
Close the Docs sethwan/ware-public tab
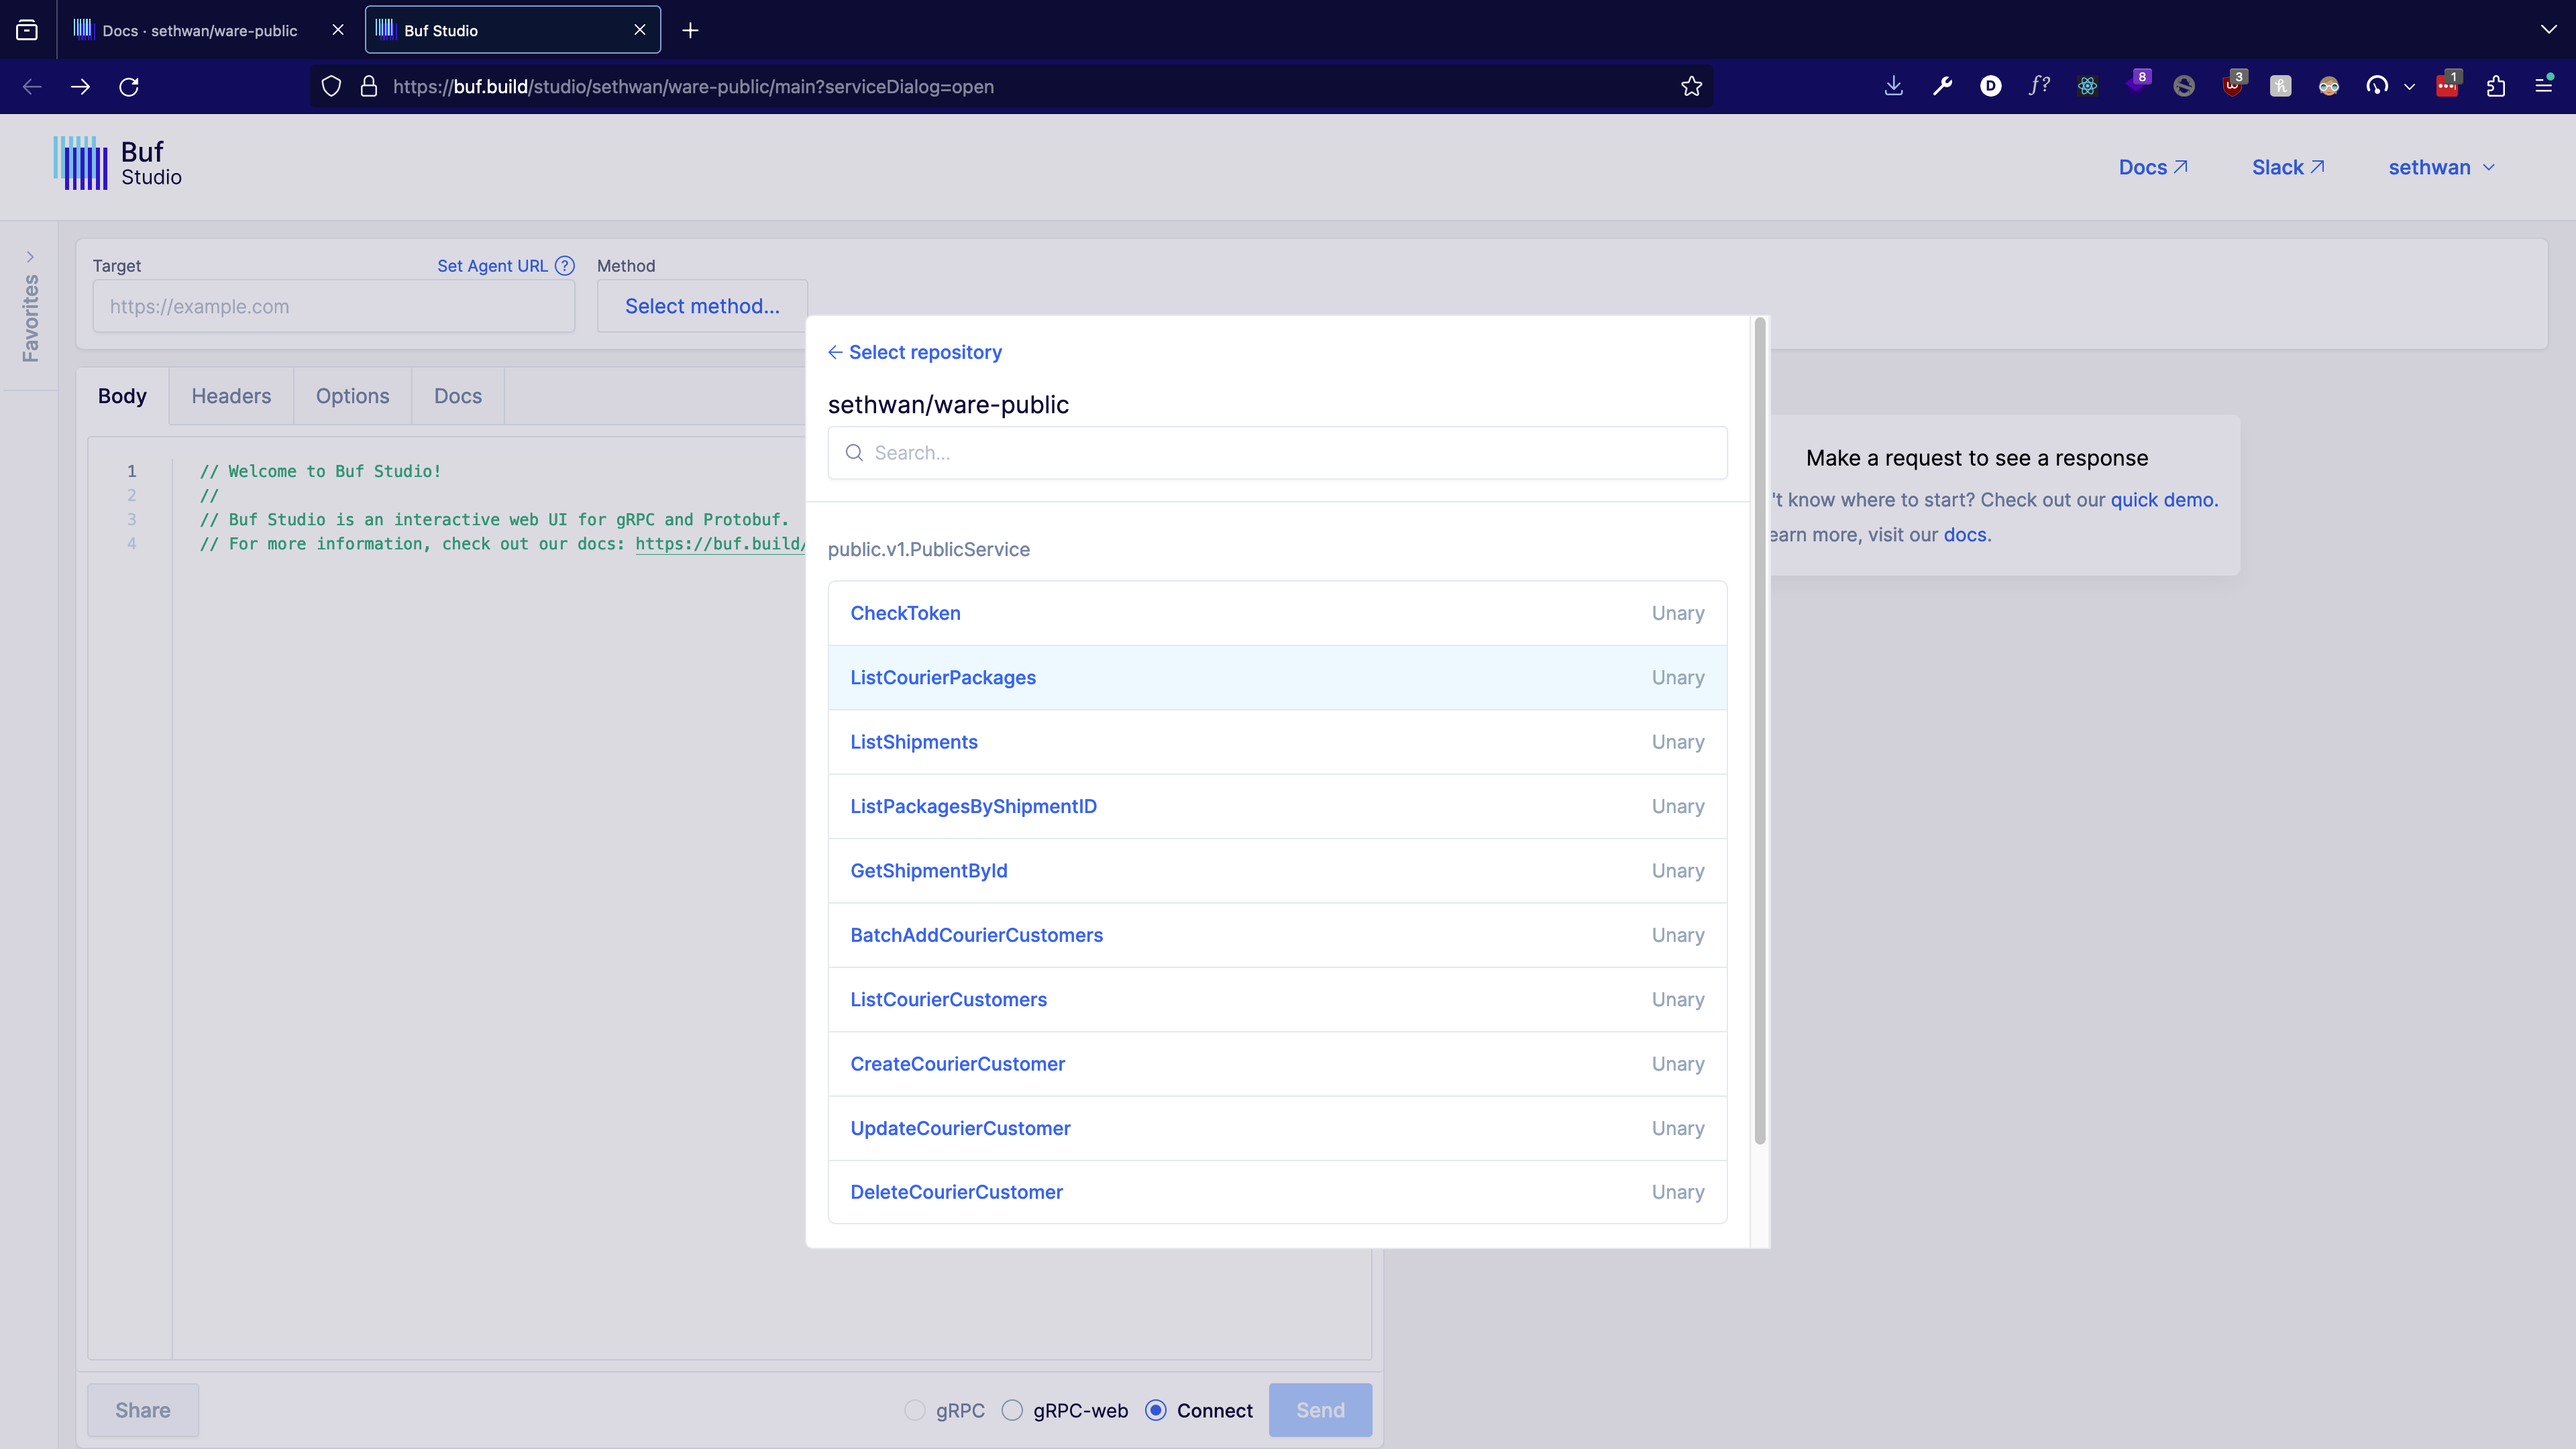[338, 30]
